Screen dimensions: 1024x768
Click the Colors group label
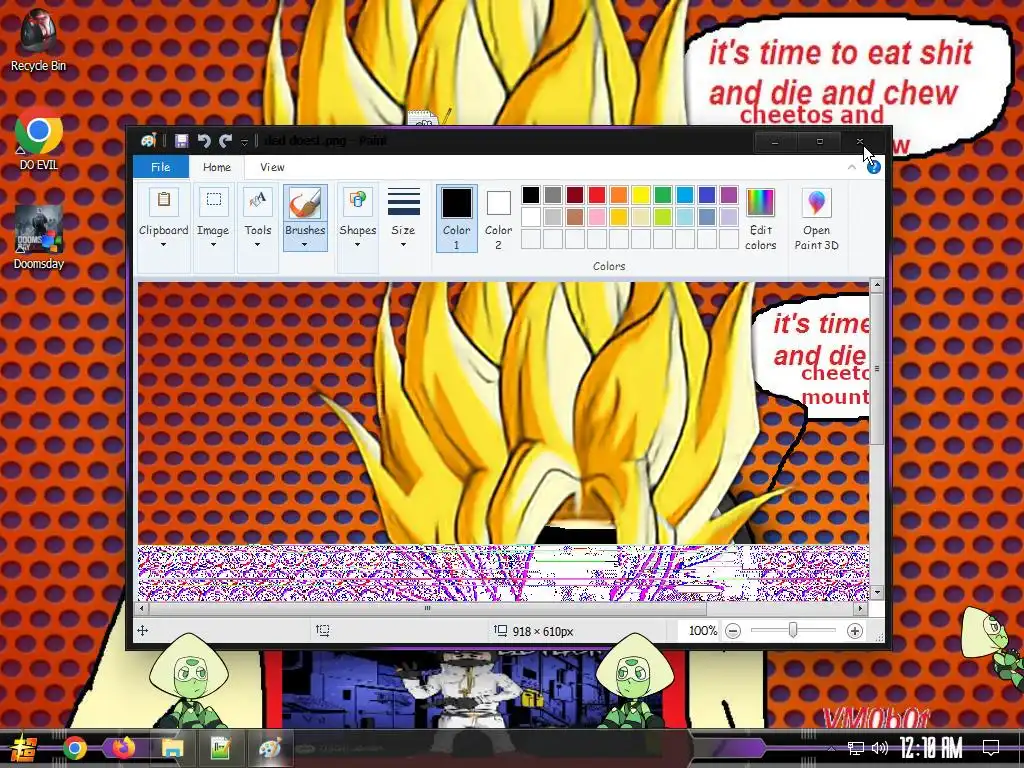click(609, 266)
